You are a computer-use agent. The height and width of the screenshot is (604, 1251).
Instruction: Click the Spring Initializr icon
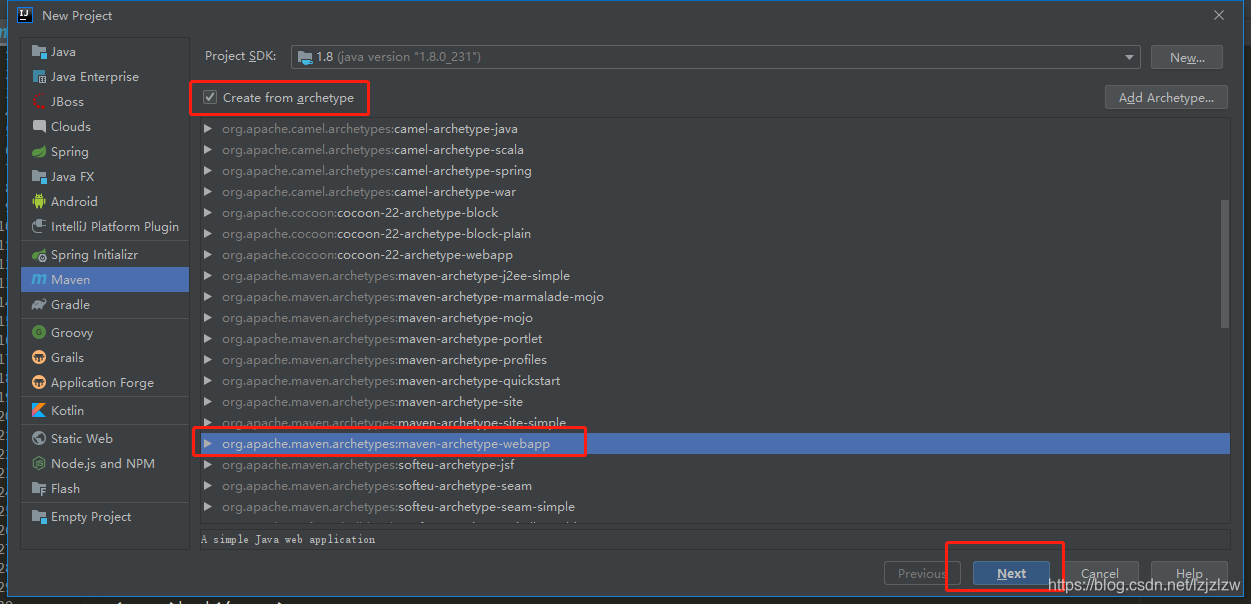point(39,255)
